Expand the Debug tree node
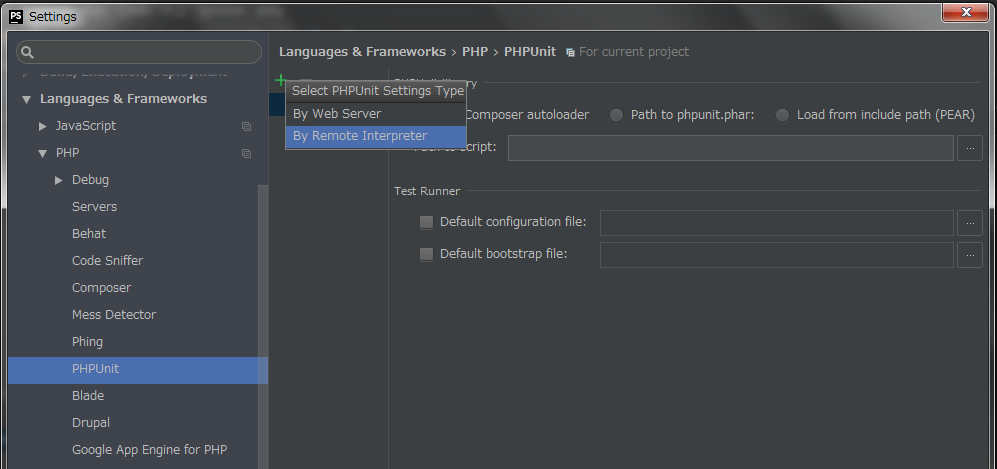The height and width of the screenshot is (469, 997). click(58, 180)
